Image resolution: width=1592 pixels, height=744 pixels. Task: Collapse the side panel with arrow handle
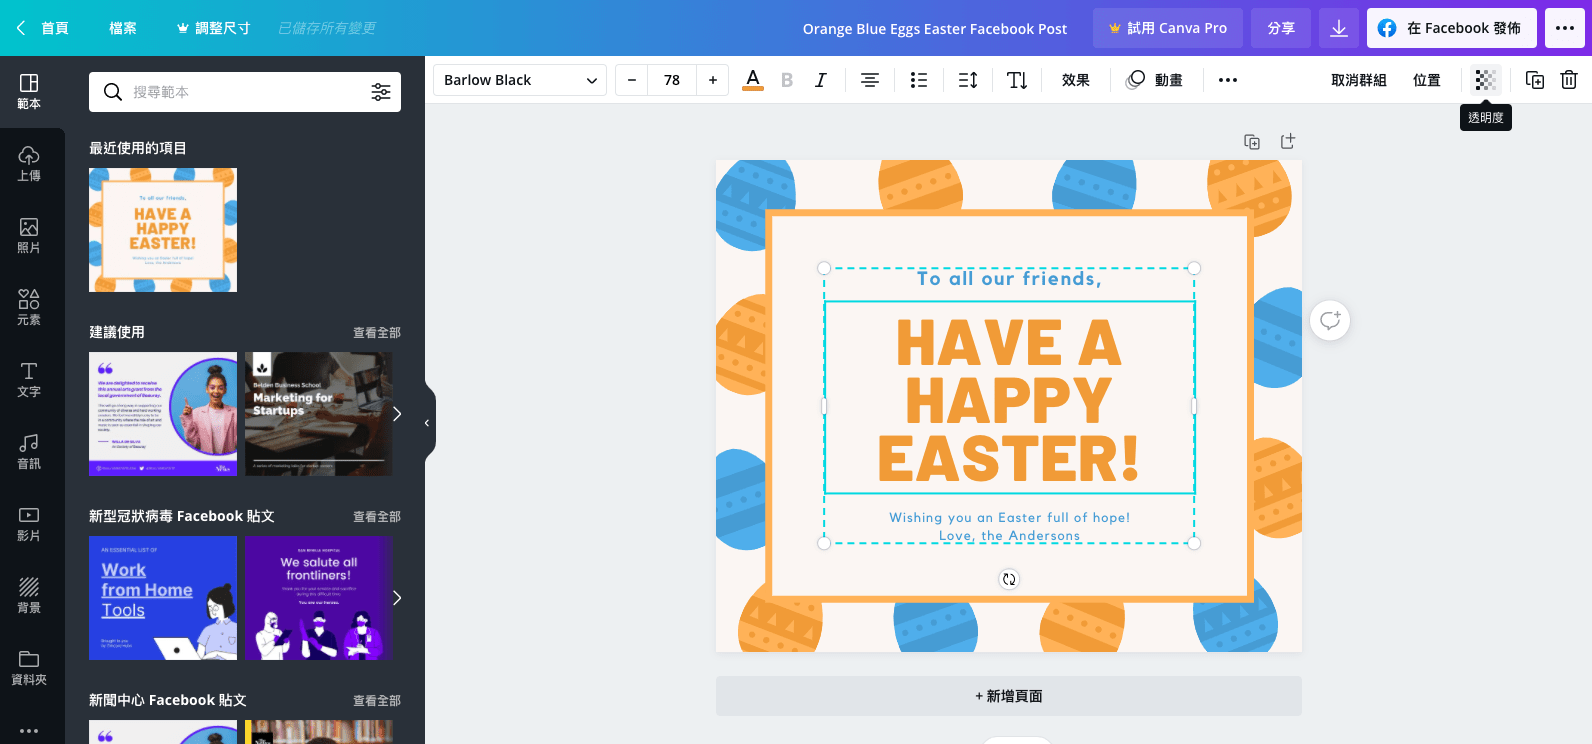point(428,423)
